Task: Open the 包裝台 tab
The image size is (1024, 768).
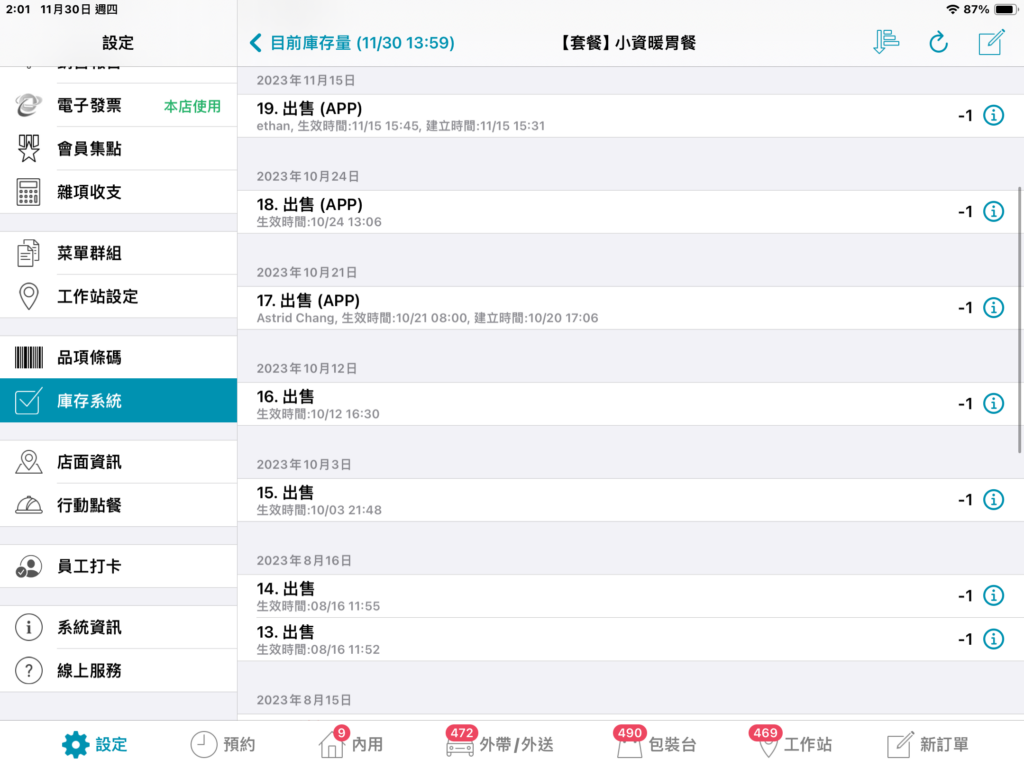Action: point(656,744)
